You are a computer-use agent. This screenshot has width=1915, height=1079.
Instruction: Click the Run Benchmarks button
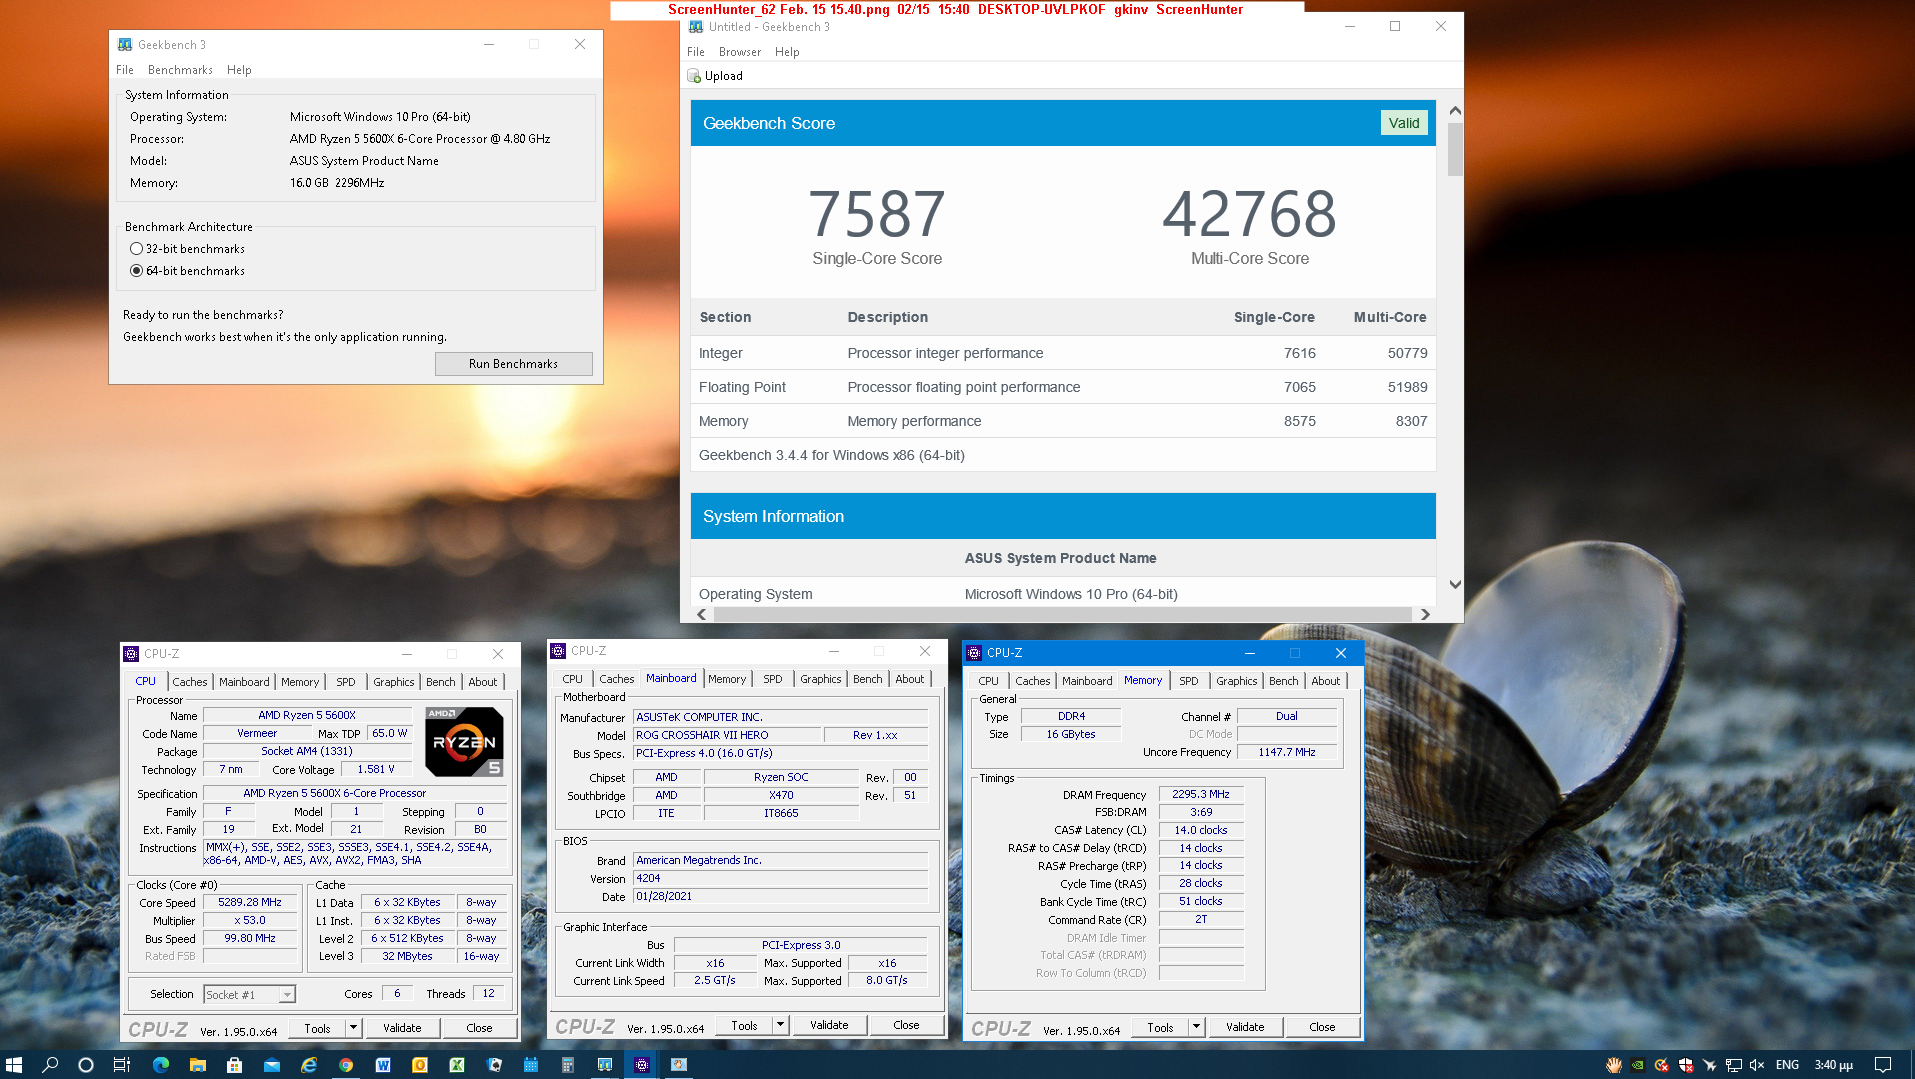coord(514,364)
